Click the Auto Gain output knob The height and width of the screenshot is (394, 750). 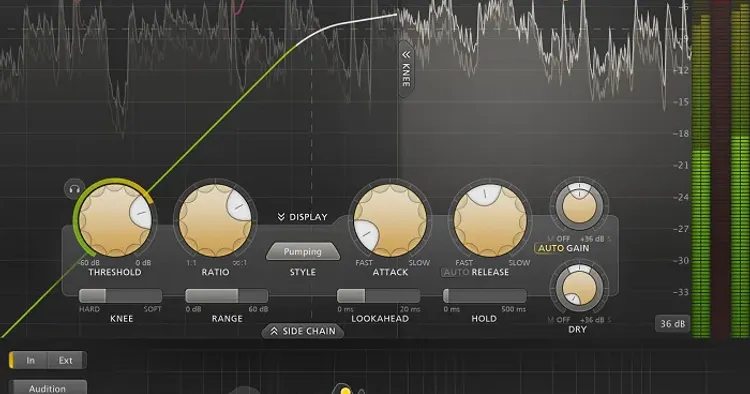tap(579, 206)
